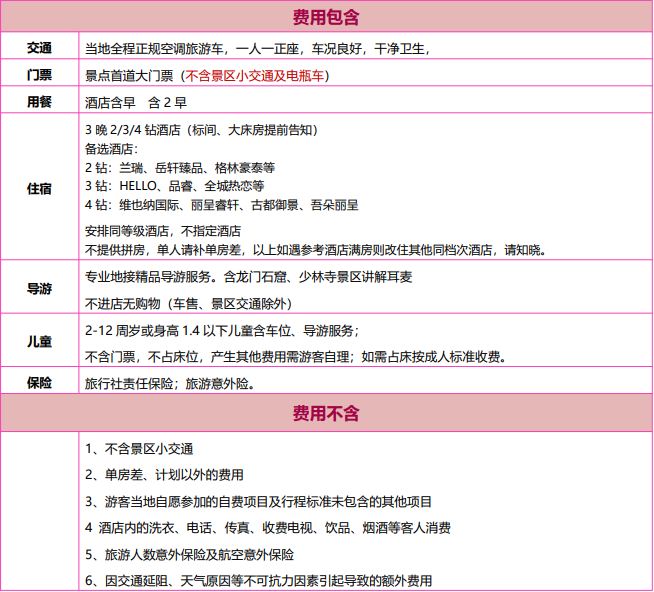Click the line 3 晚 2/3/4 钻酒店
Screen dimensions: 654x592
[x=201, y=130]
